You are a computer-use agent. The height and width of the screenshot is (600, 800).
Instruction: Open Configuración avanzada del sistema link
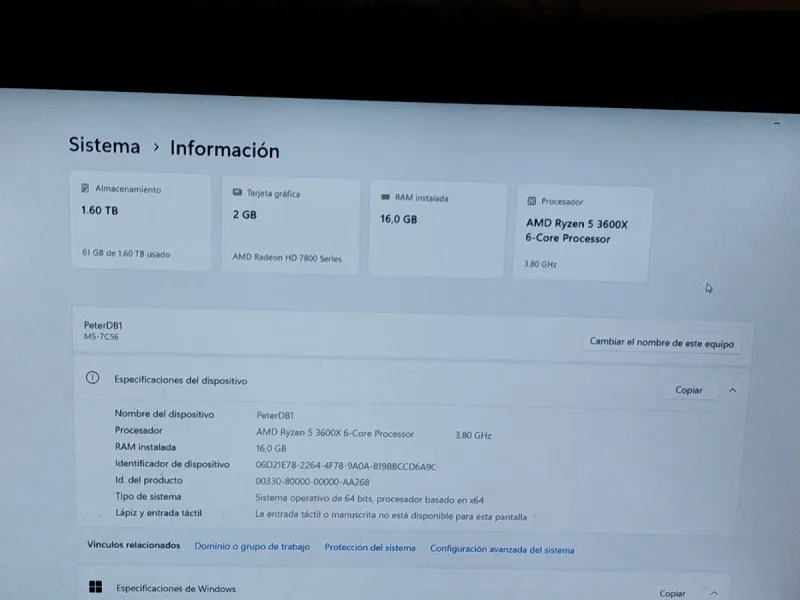point(502,549)
